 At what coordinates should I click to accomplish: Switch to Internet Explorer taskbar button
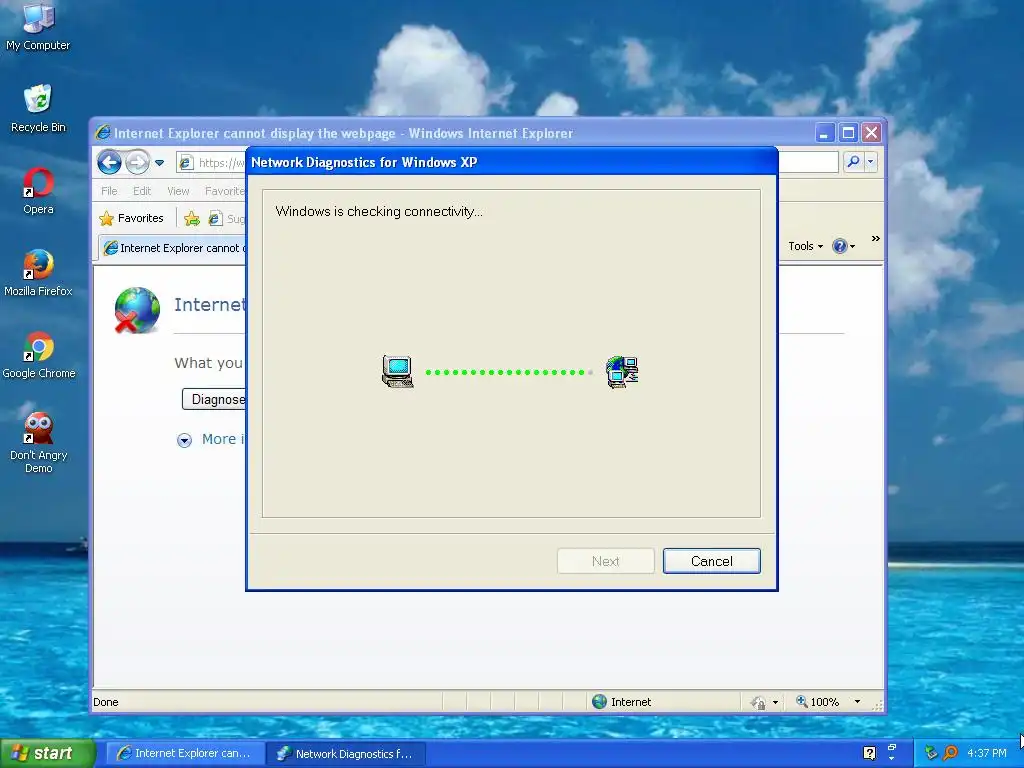[185, 754]
